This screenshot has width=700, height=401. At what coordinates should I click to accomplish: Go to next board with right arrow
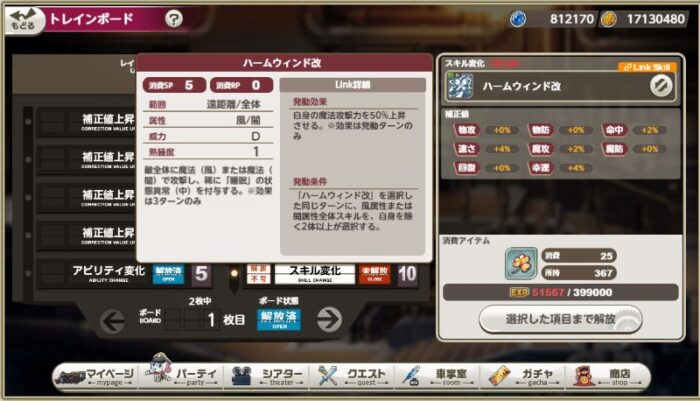(x=329, y=320)
